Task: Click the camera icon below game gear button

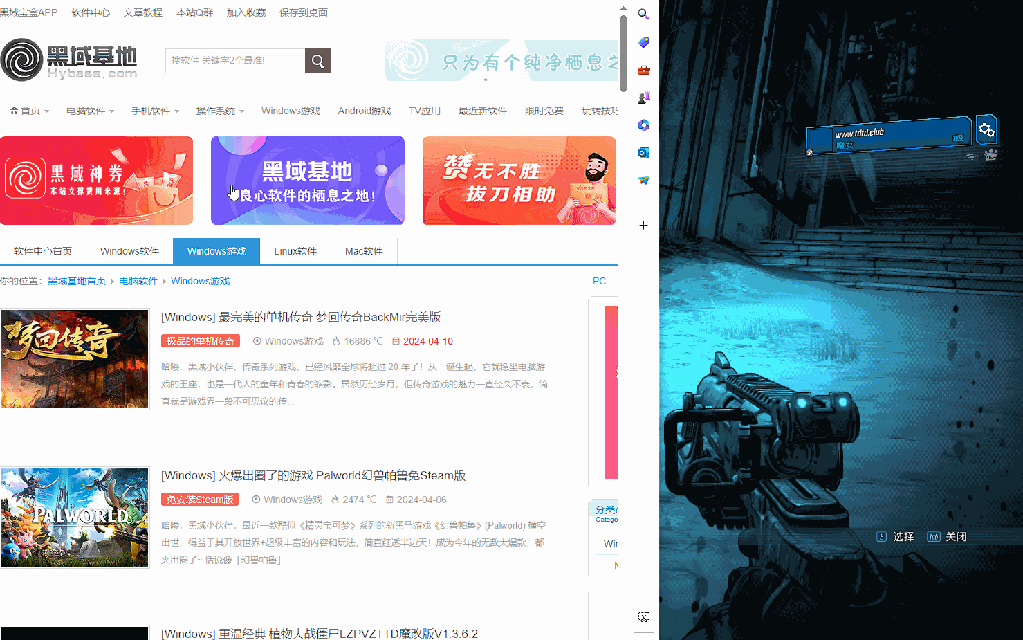Action: tap(991, 155)
